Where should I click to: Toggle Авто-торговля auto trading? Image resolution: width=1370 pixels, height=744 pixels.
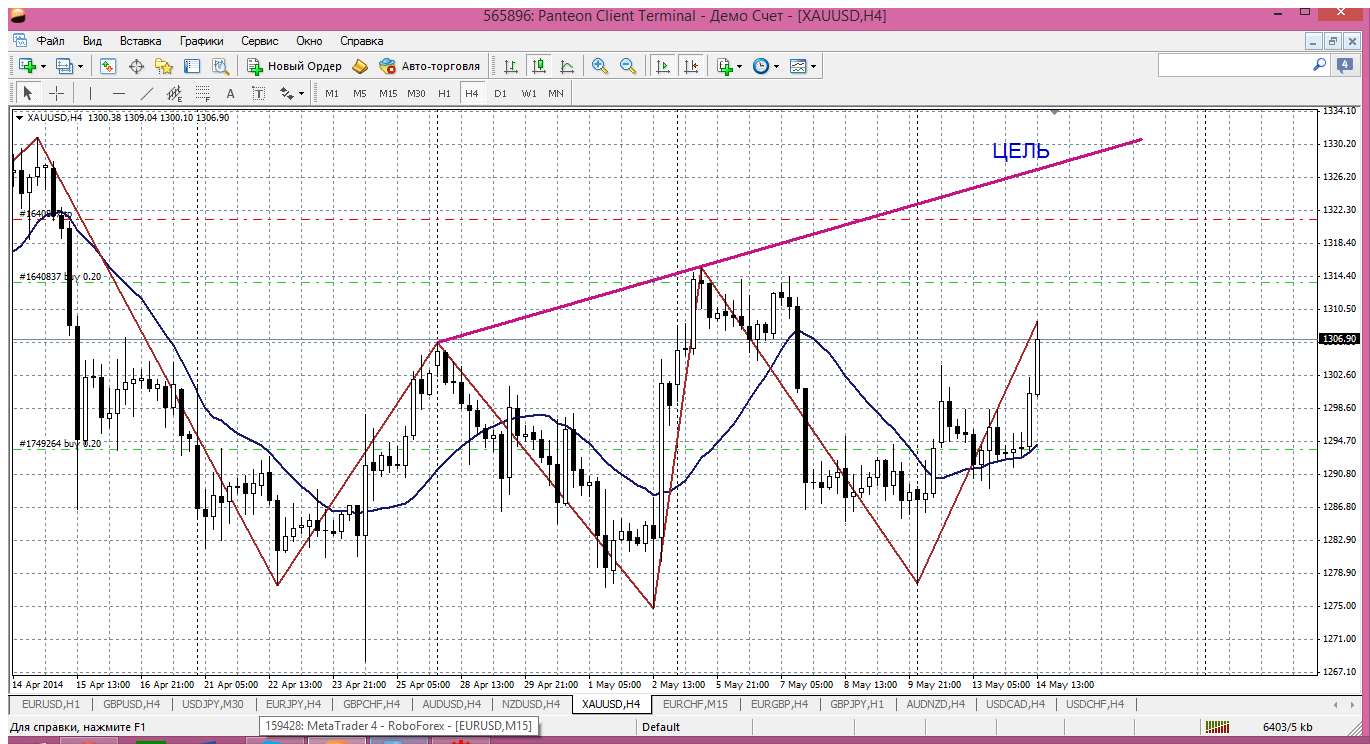tap(430, 66)
